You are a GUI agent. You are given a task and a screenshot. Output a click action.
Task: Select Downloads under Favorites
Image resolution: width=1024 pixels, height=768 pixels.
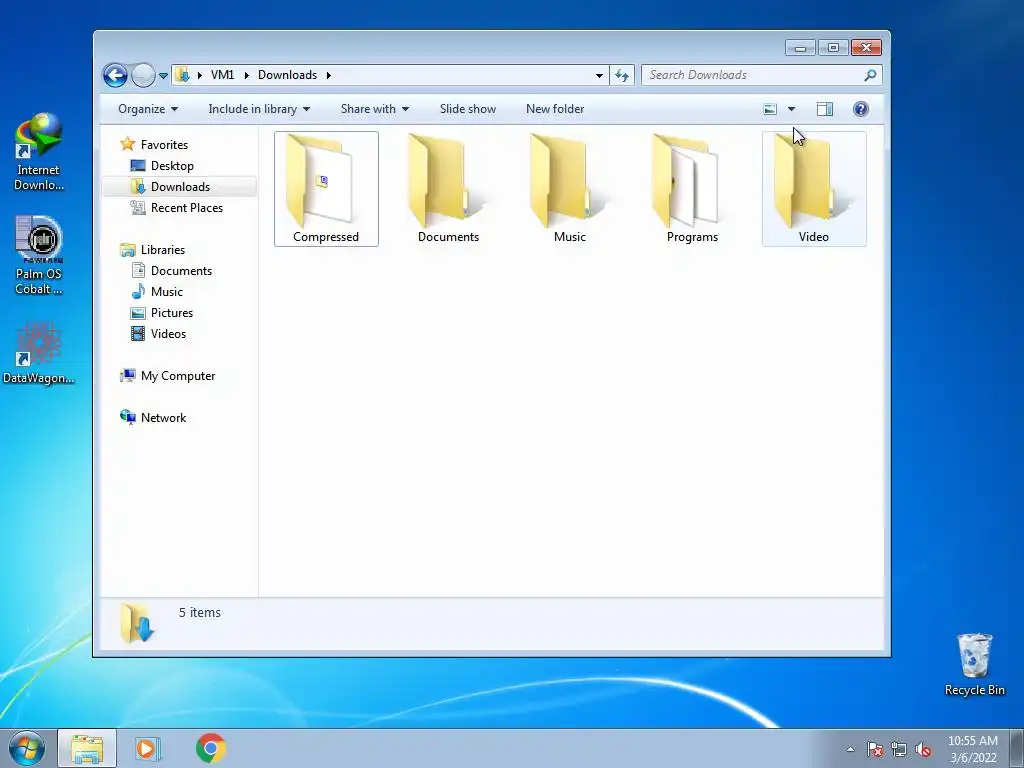click(180, 187)
